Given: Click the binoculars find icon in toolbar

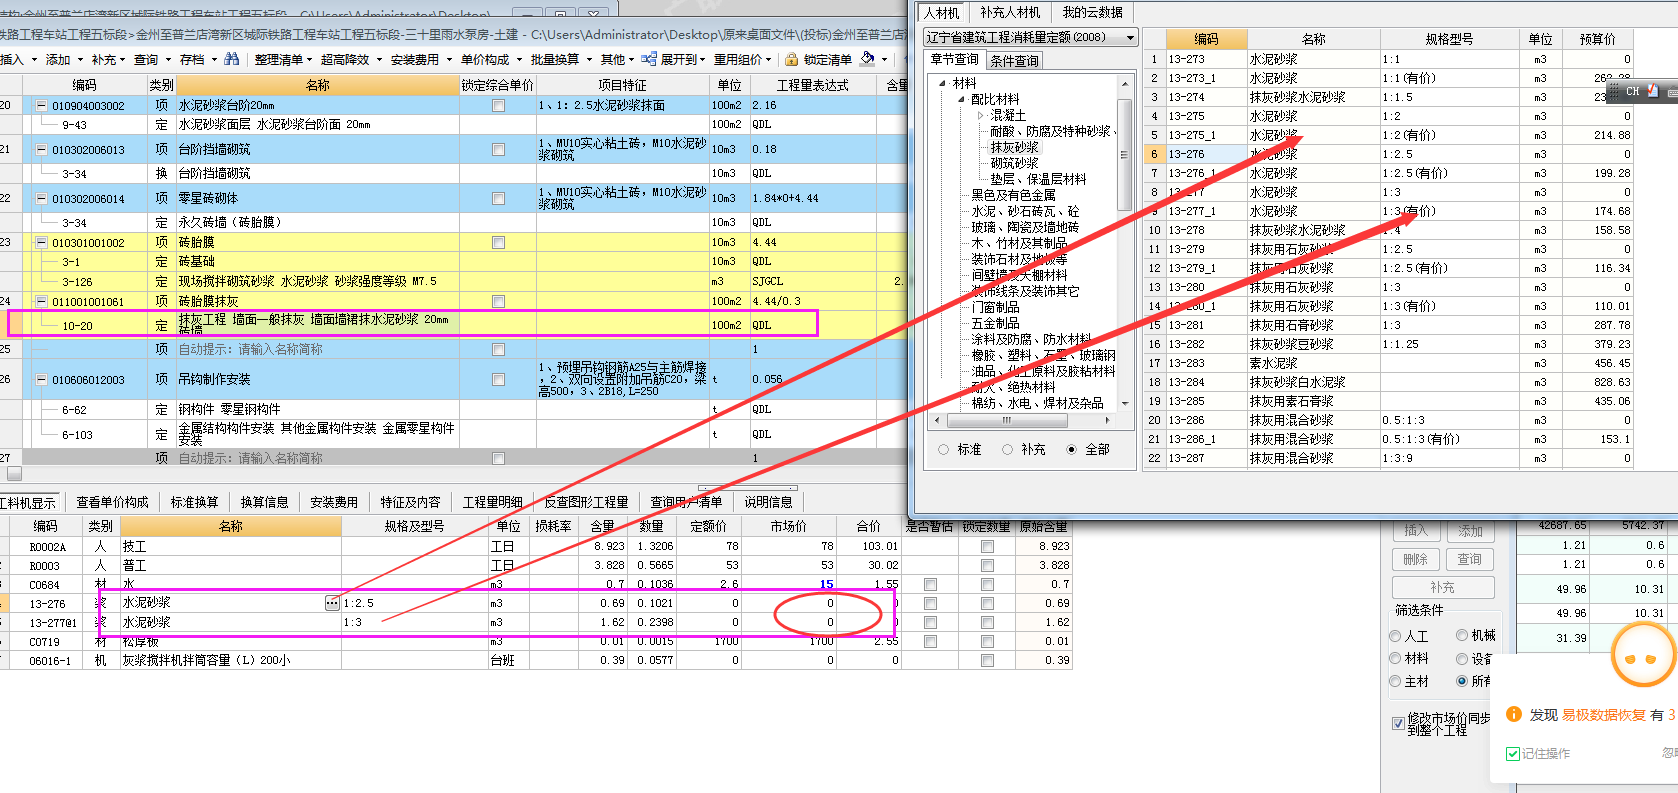Looking at the screenshot, I should click(x=232, y=59).
